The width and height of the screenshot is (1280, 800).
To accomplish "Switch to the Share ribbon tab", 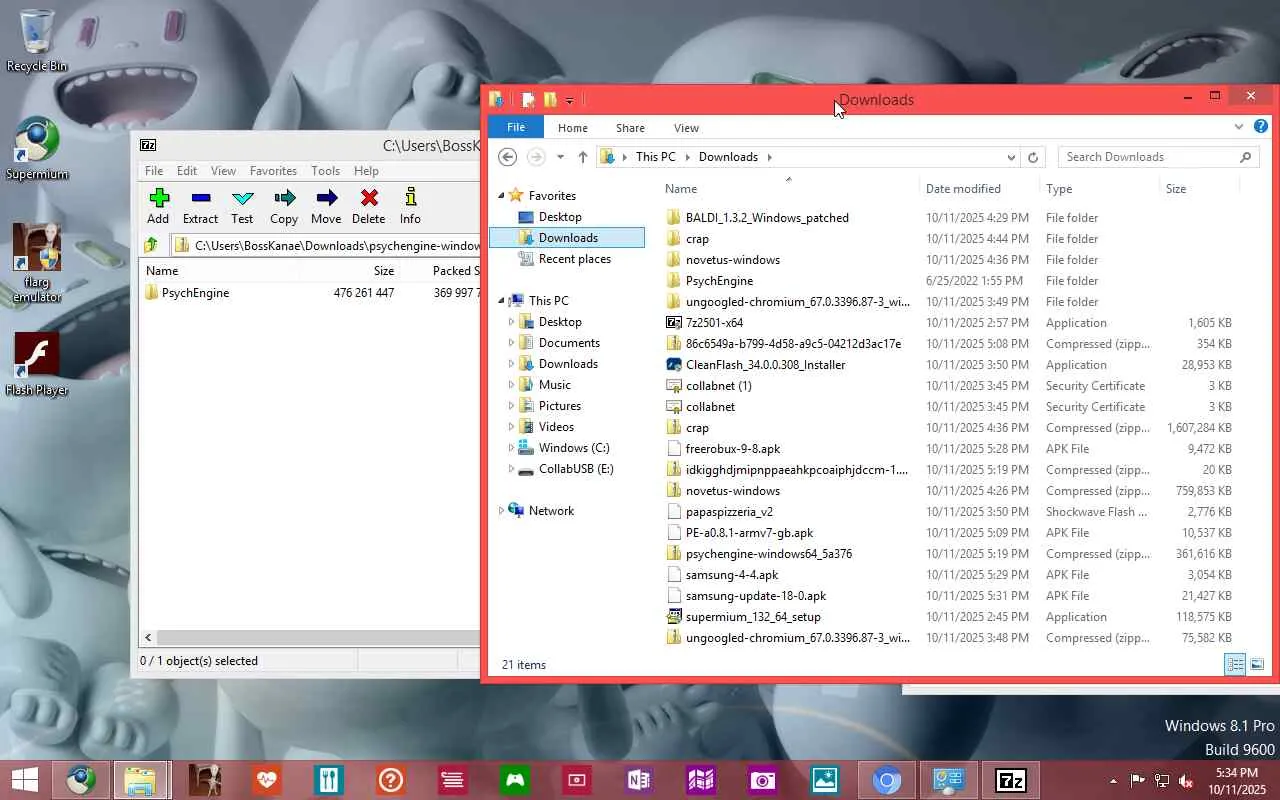I will 630,128.
